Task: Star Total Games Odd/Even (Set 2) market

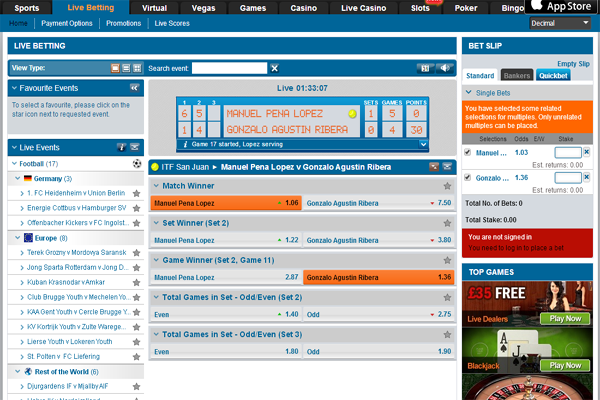Action: (x=447, y=297)
